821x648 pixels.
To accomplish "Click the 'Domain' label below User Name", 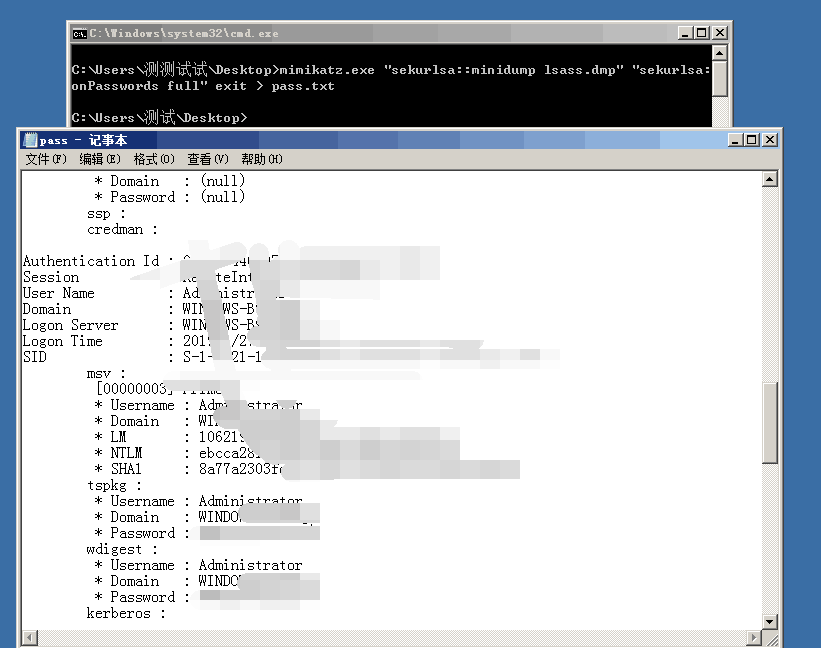I will (x=47, y=309).
